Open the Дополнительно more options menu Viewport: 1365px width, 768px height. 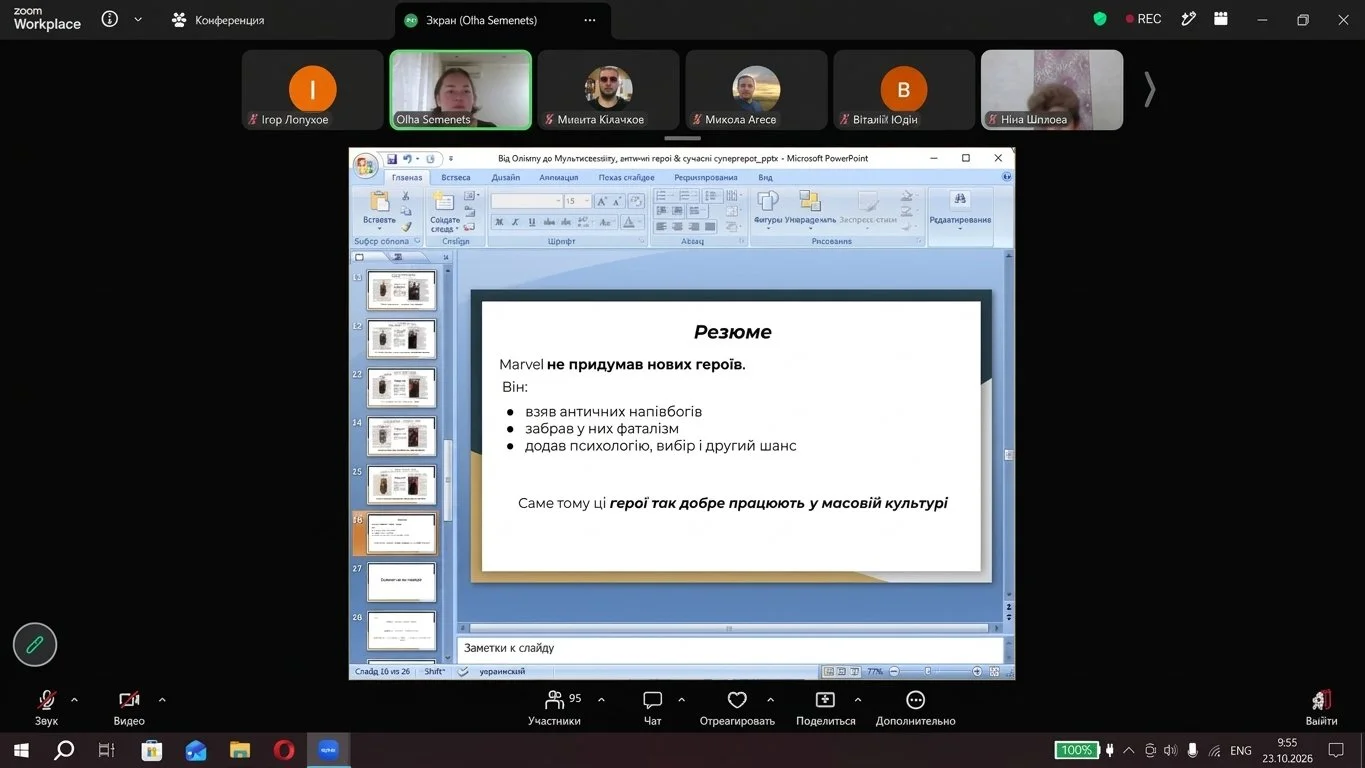[915, 706]
